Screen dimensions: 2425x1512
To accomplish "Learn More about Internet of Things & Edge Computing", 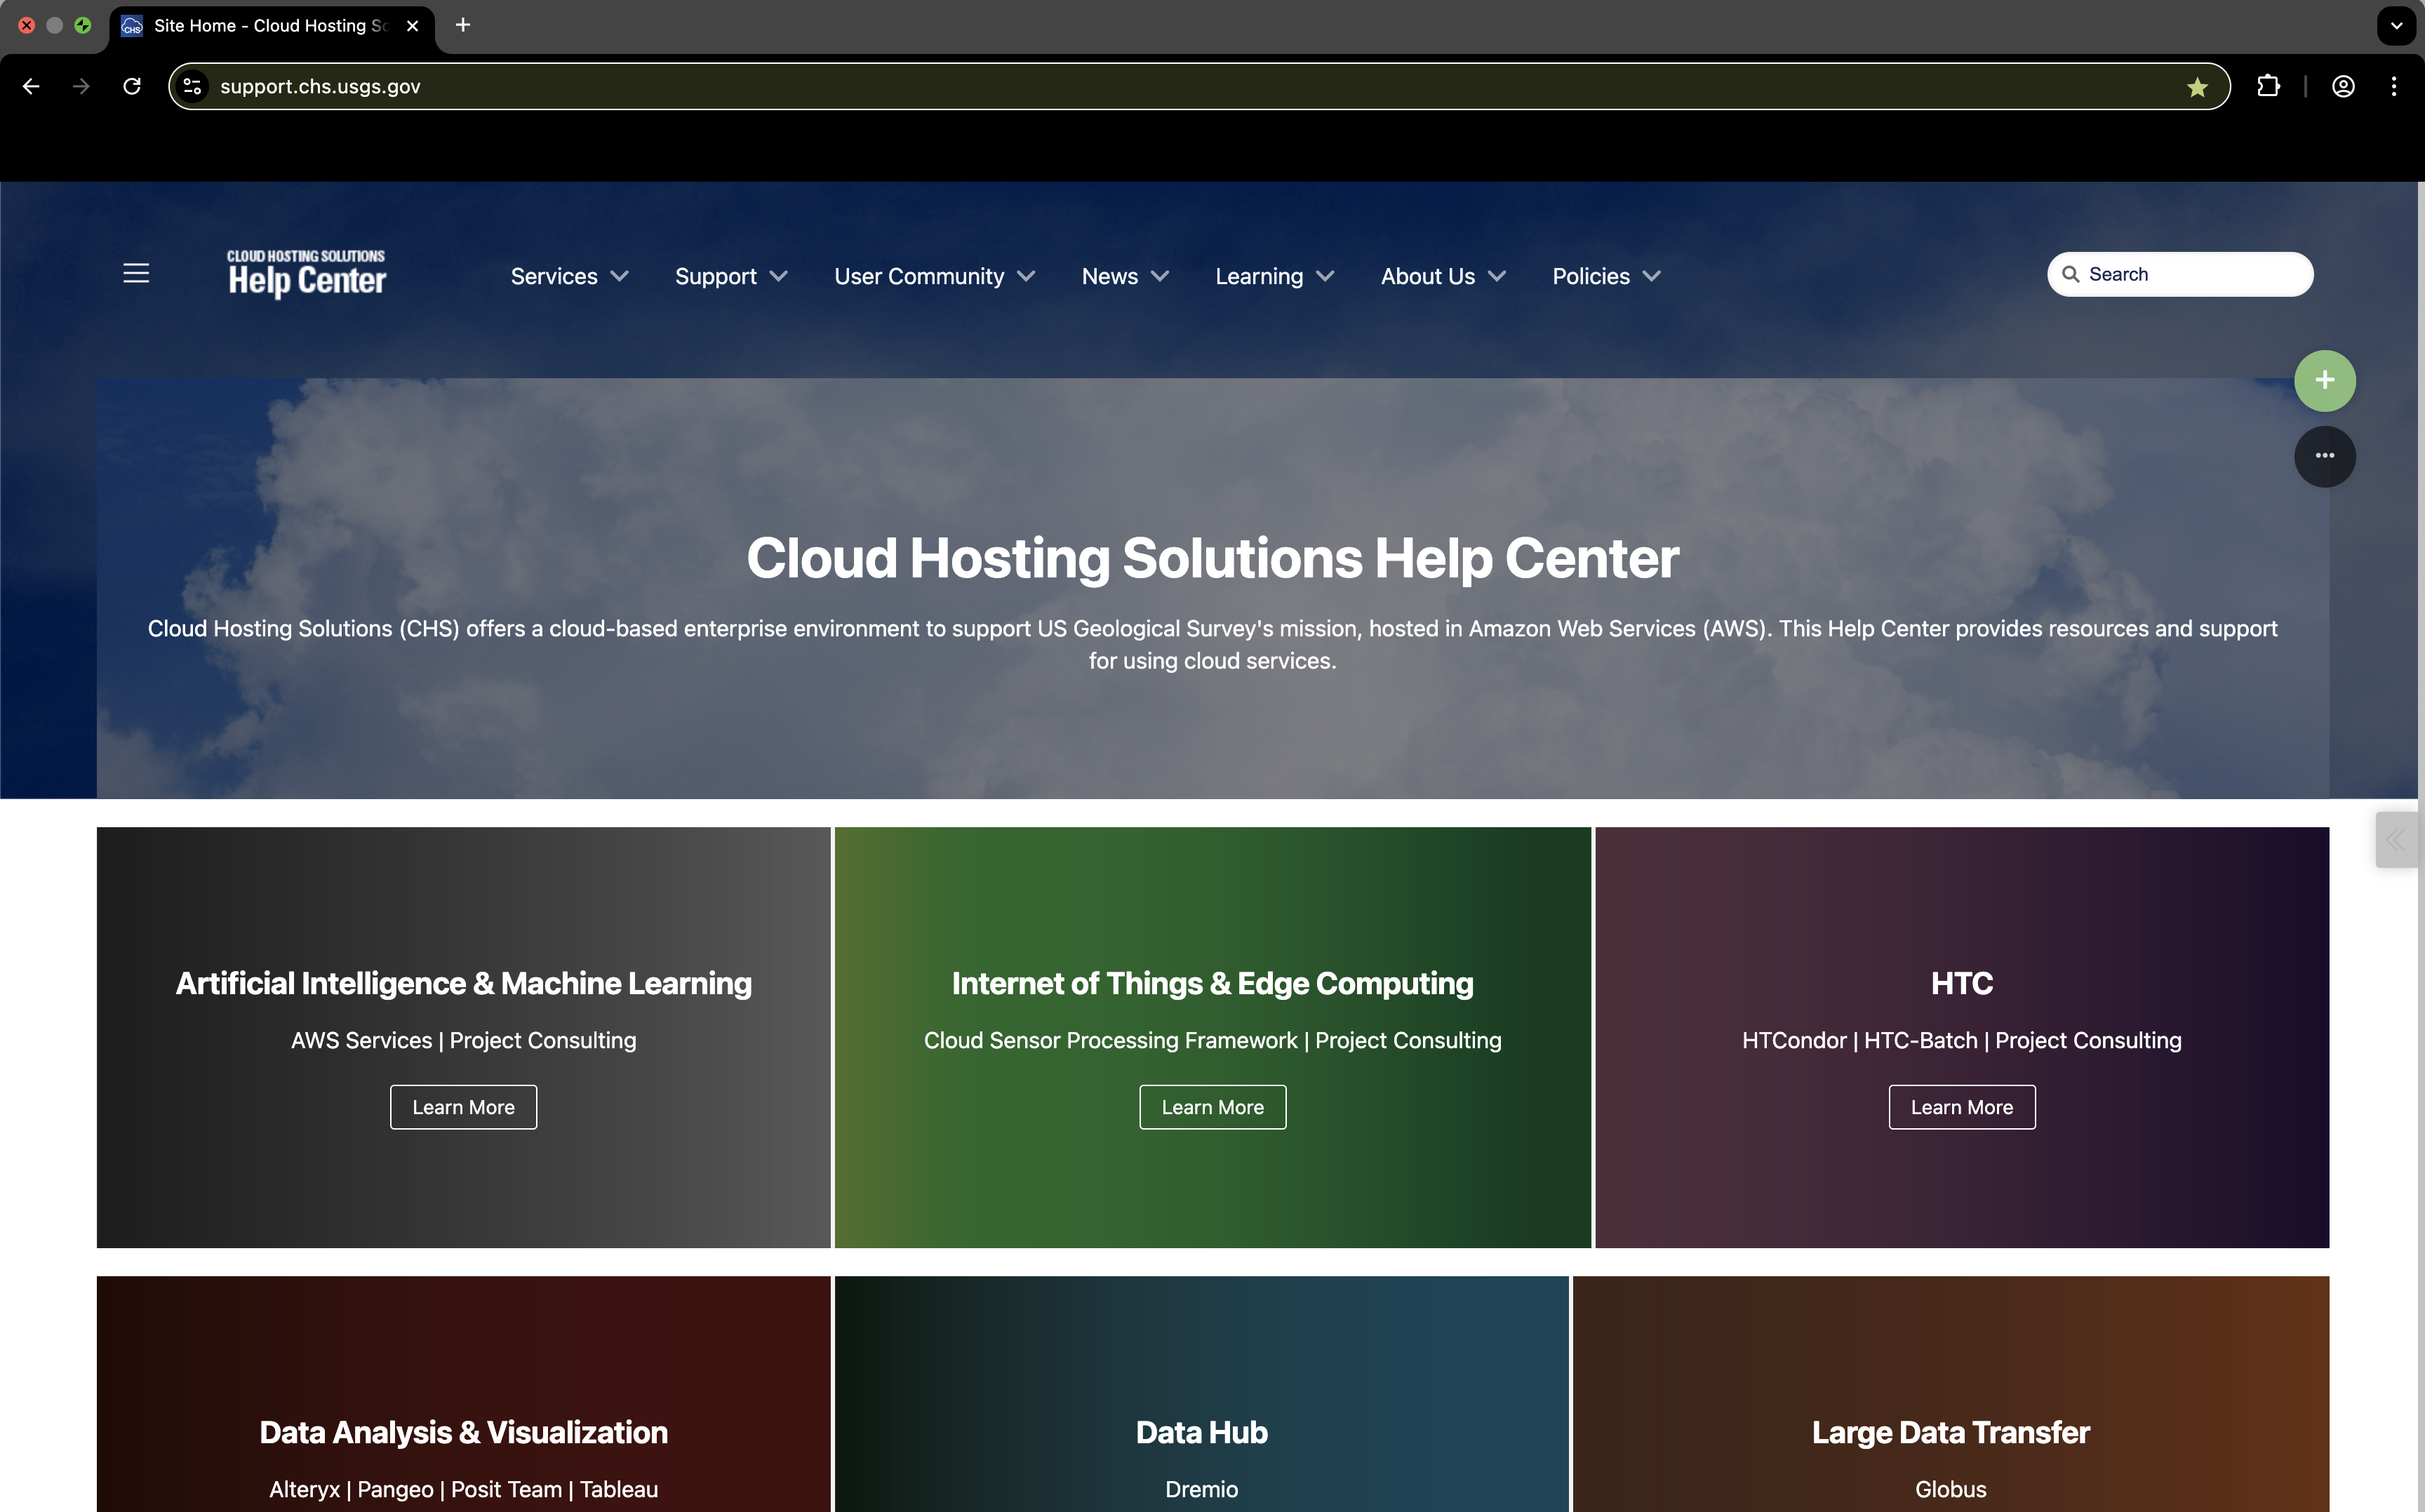I will coord(1212,1107).
